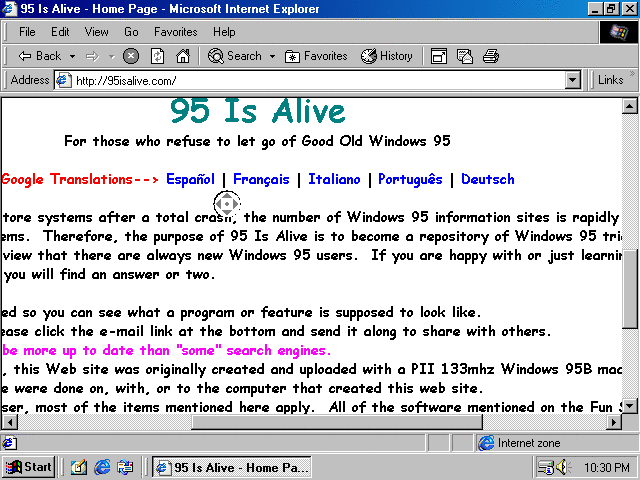Viewport: 640px width, 480px height.
Task: Click the Windows 95 tagline text
Action: pos(258,141)
